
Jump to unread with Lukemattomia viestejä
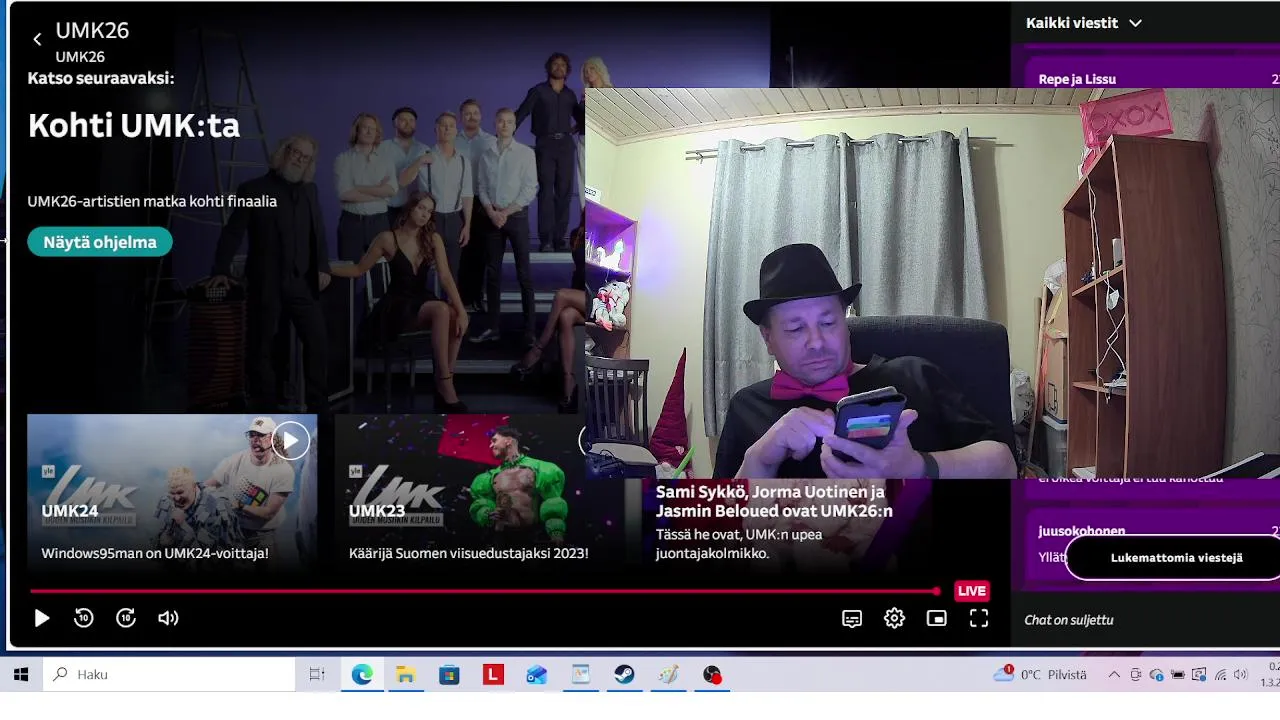pyautogui.click(x=1176, y=558)
